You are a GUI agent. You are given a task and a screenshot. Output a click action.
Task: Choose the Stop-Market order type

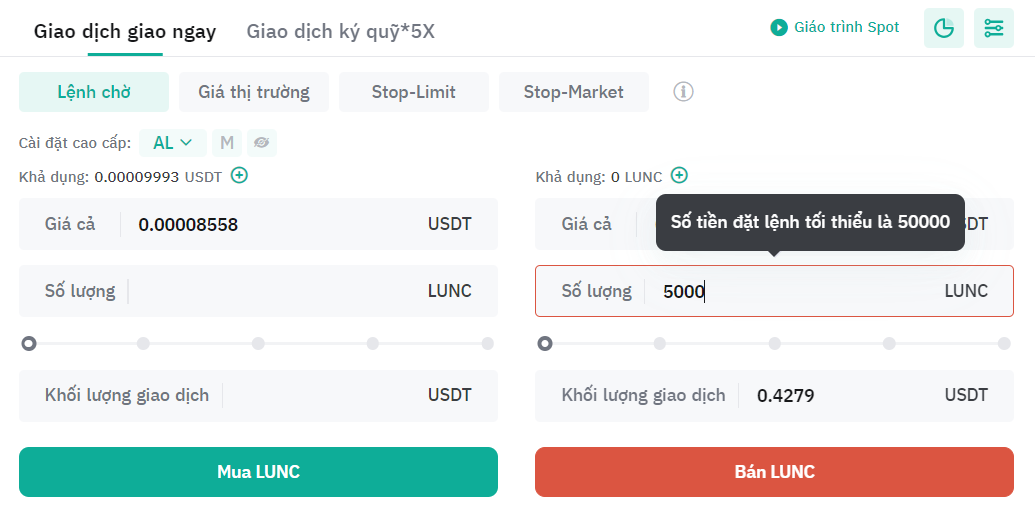click(574, 92)
